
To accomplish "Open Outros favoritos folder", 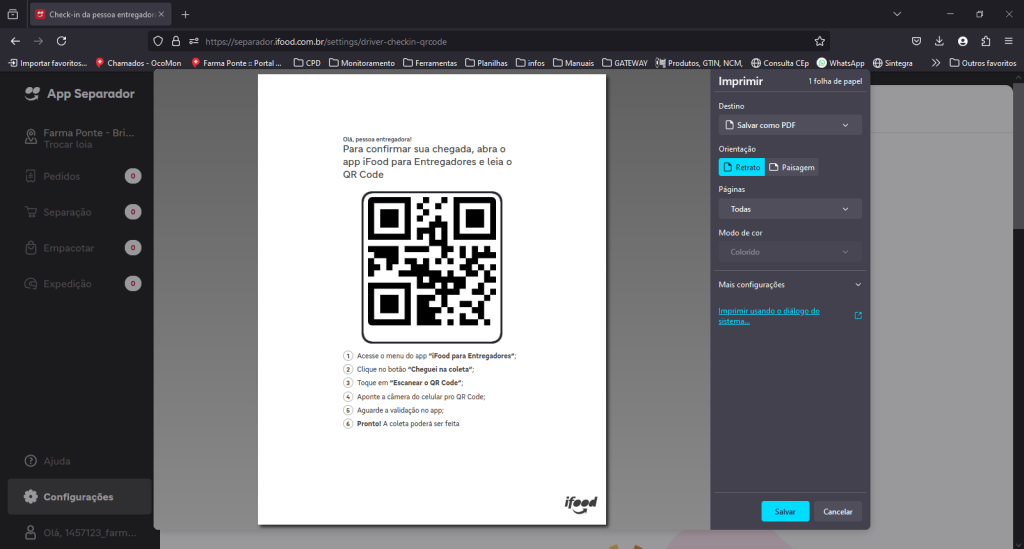I will pos(983,63).
